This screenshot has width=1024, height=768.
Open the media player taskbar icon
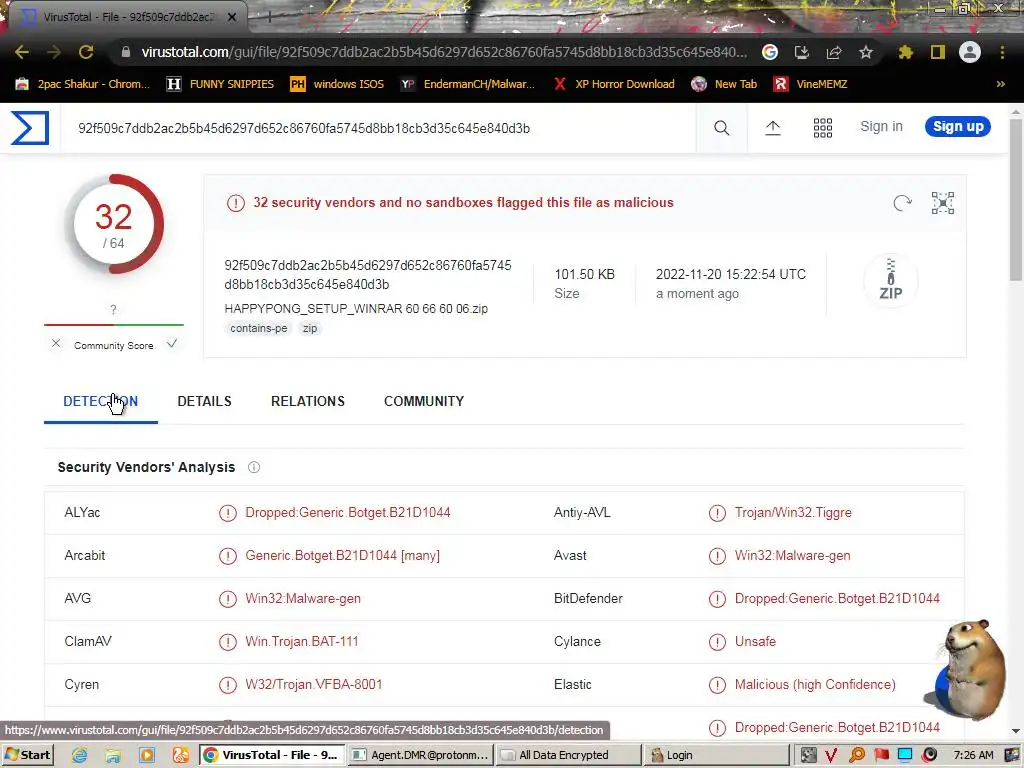click(x=147, y=755)
